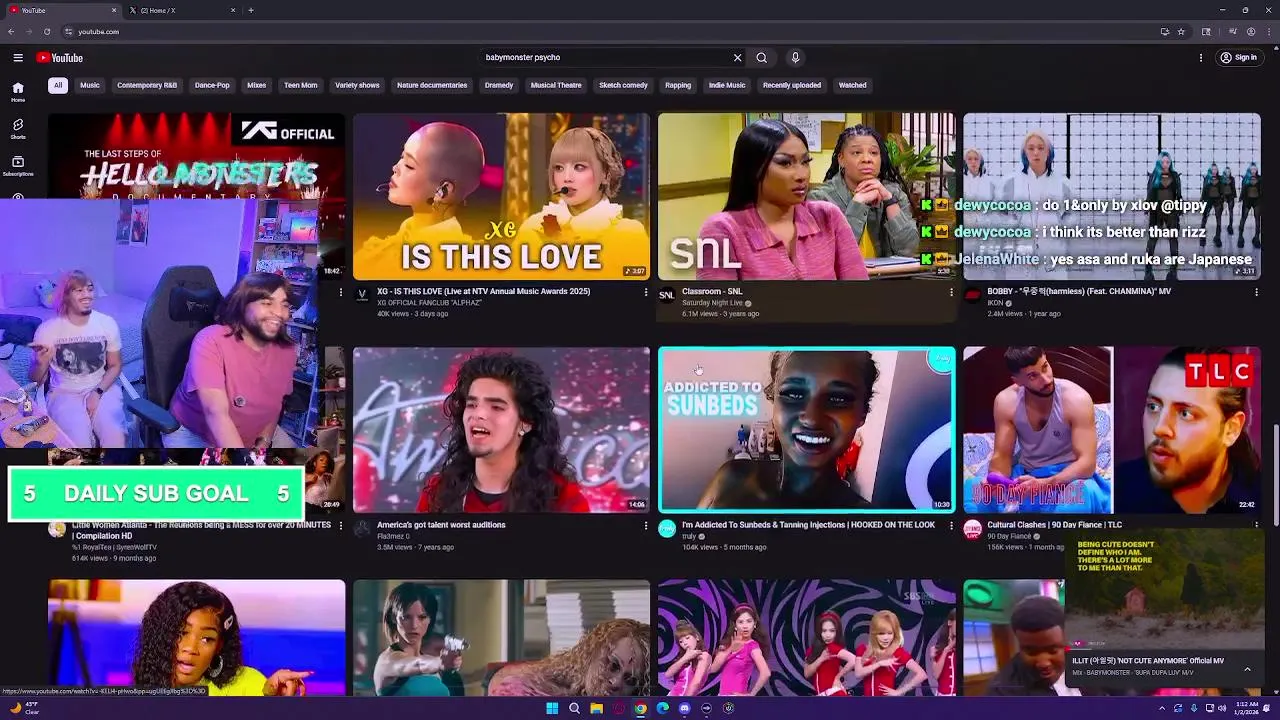Start voice search with microphone icon
Screen dimensions: 1280x720
[796, 58]
